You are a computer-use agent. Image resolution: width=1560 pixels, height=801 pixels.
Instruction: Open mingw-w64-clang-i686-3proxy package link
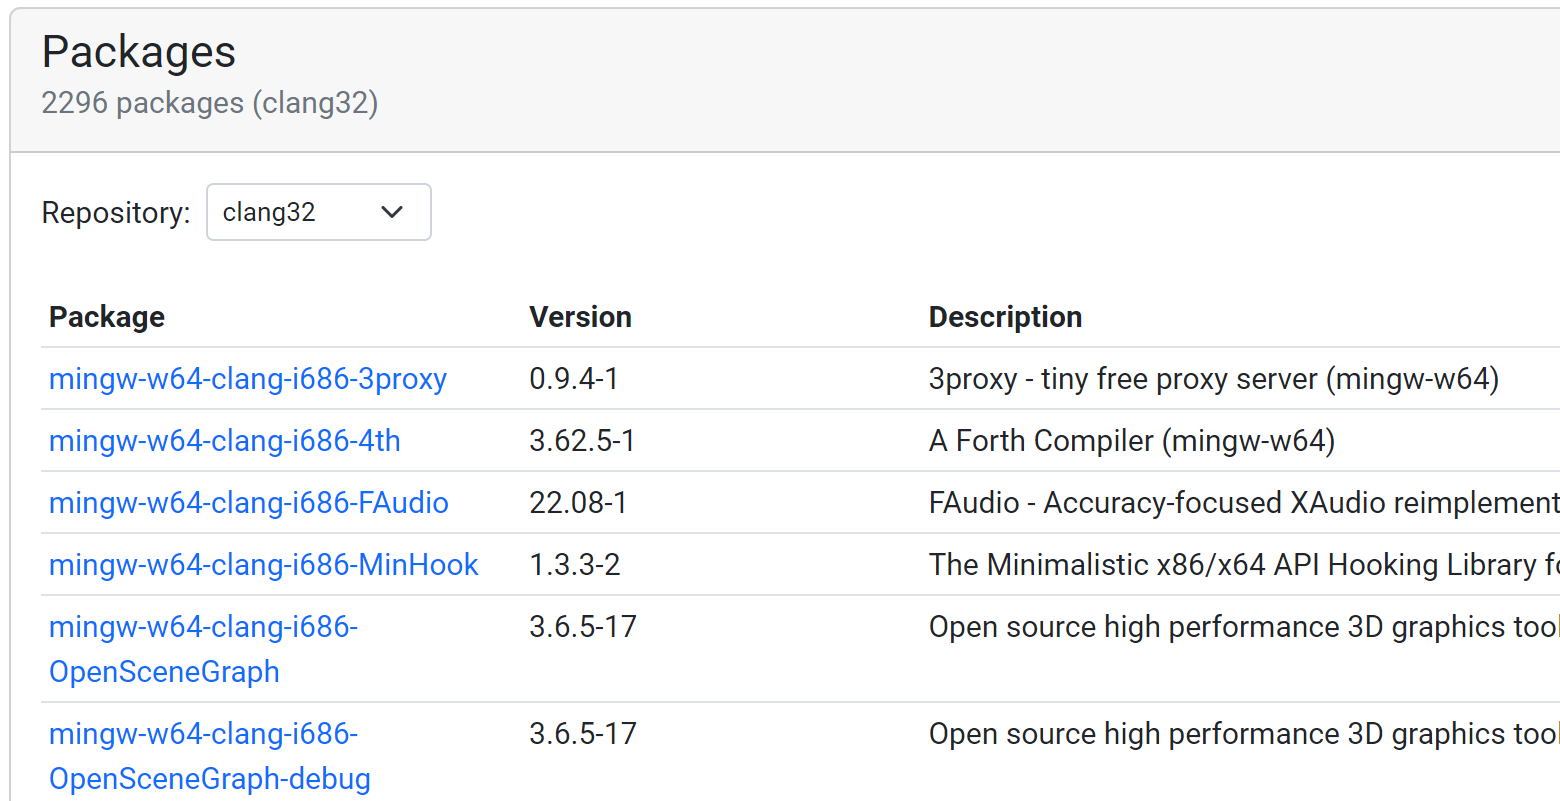[248, 379]
